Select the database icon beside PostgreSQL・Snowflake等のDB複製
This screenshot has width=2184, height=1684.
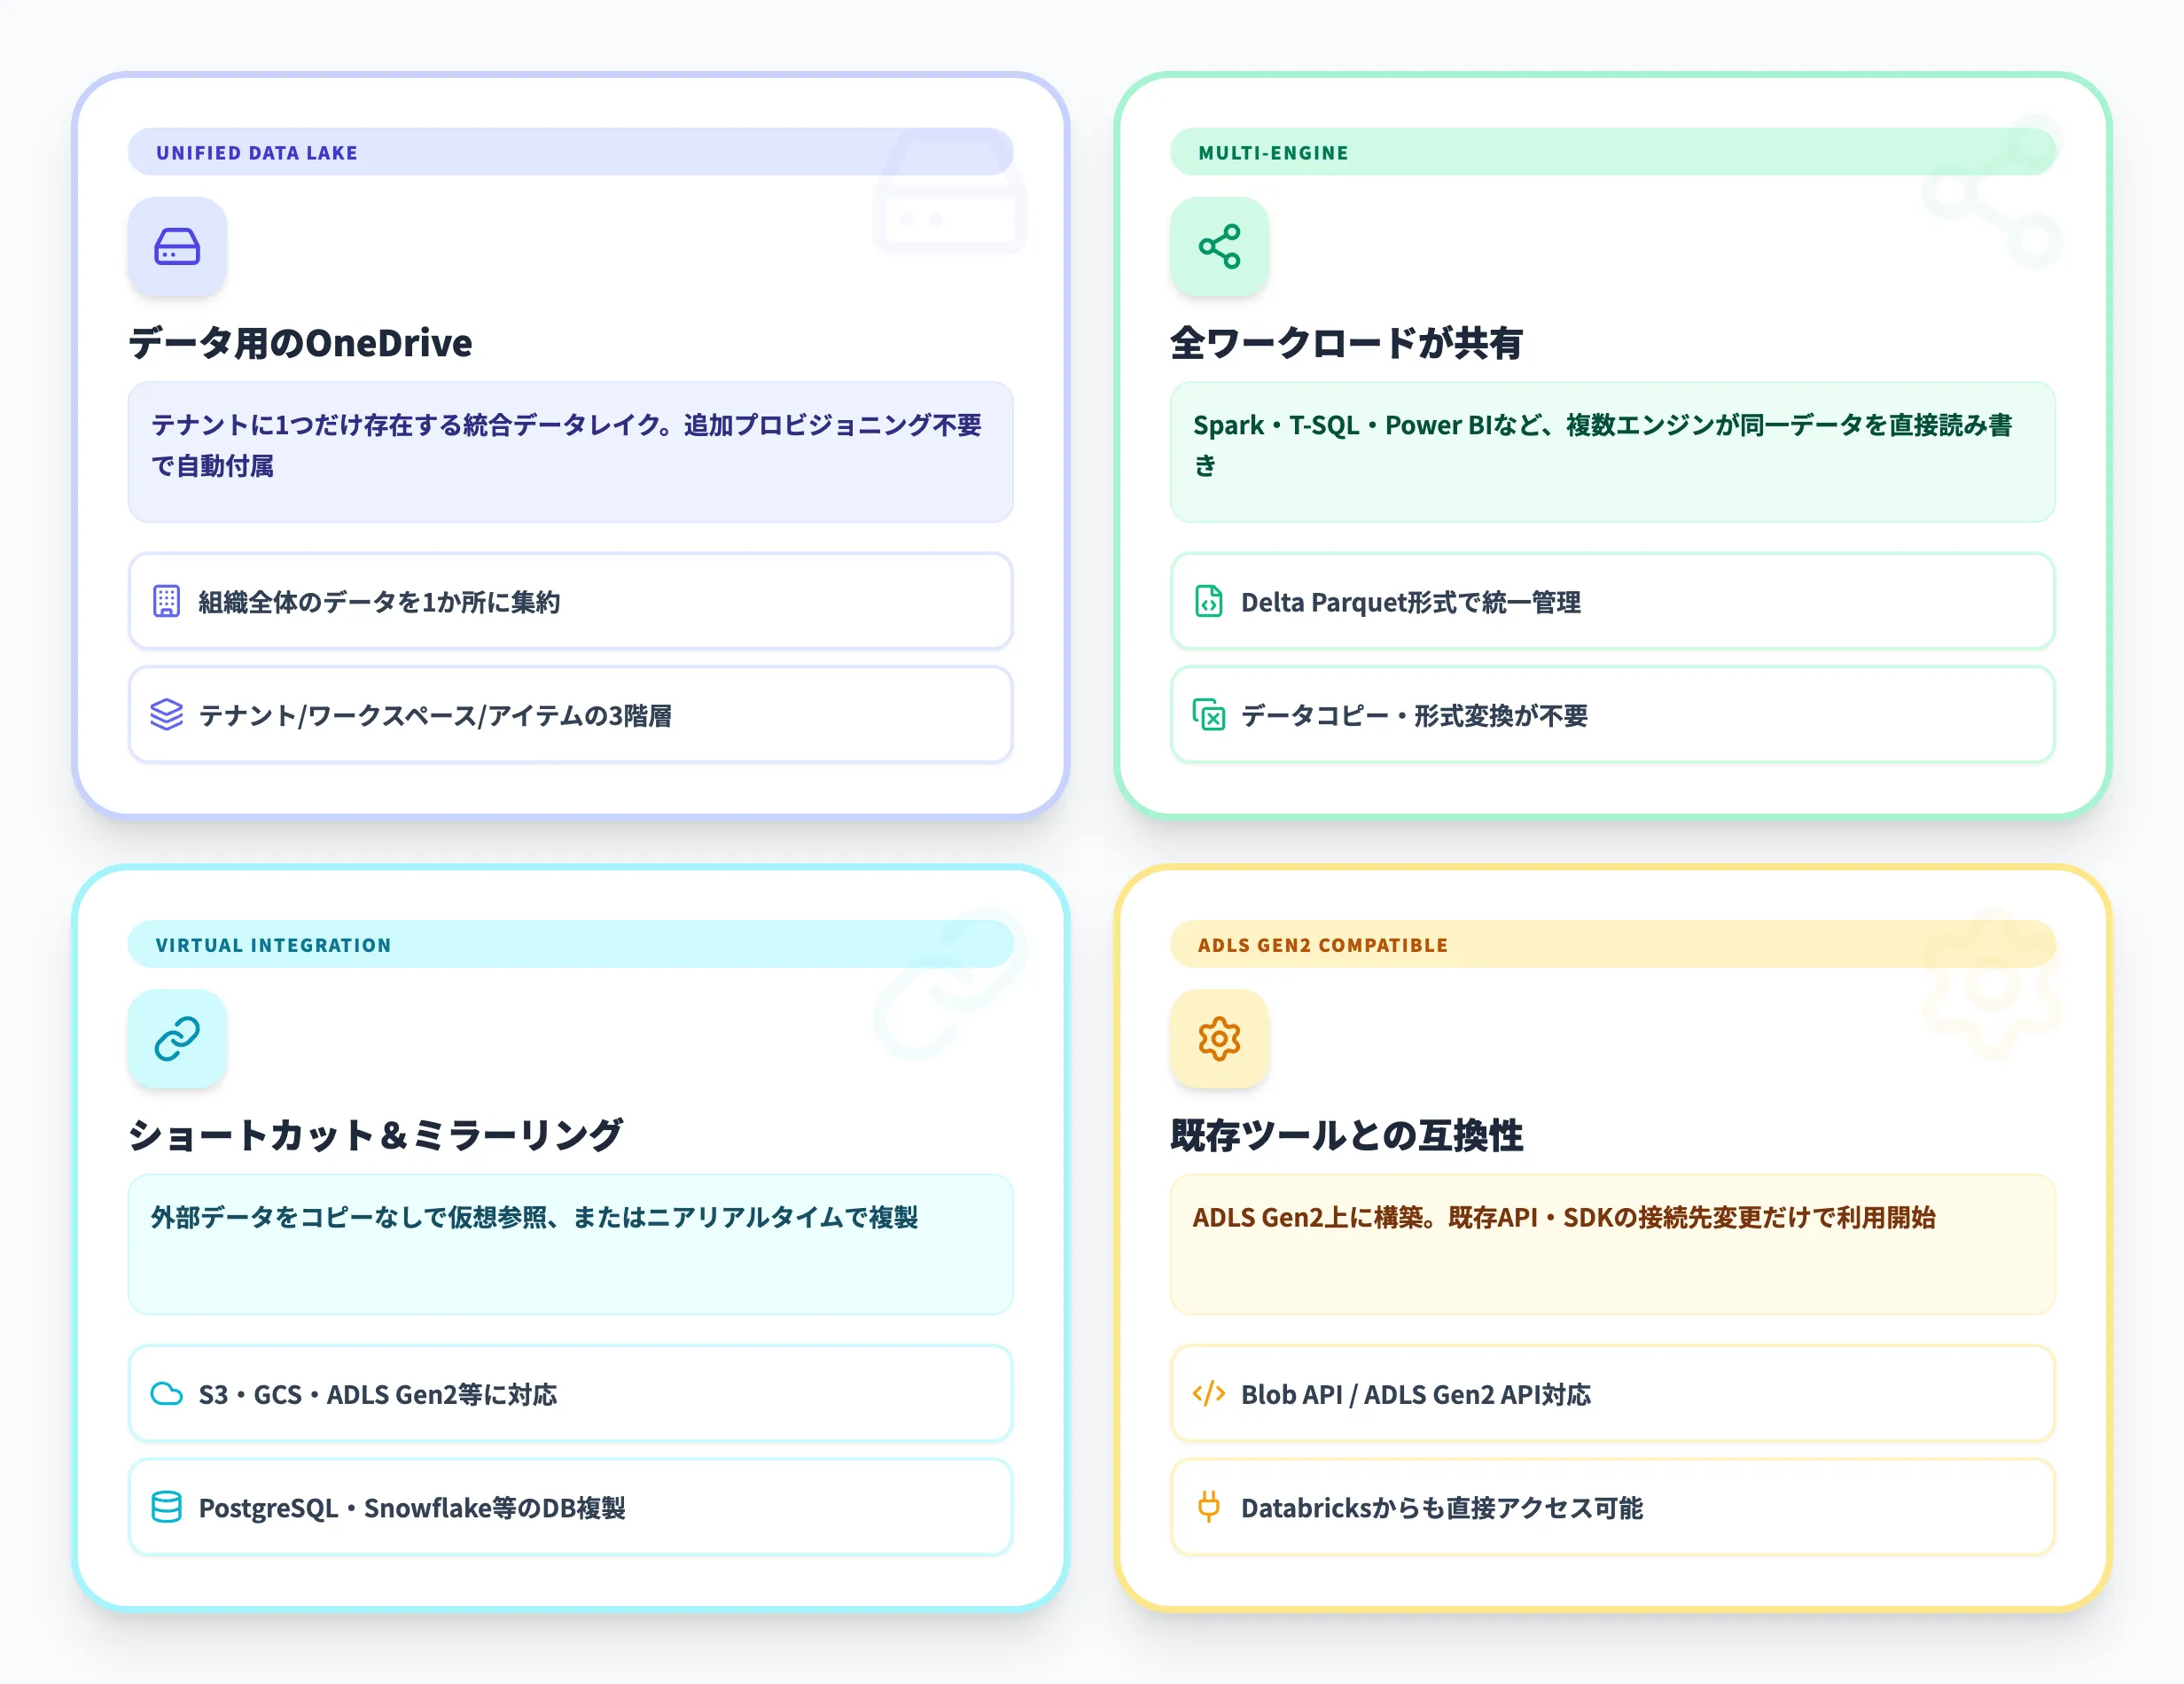click(167, 1508)
